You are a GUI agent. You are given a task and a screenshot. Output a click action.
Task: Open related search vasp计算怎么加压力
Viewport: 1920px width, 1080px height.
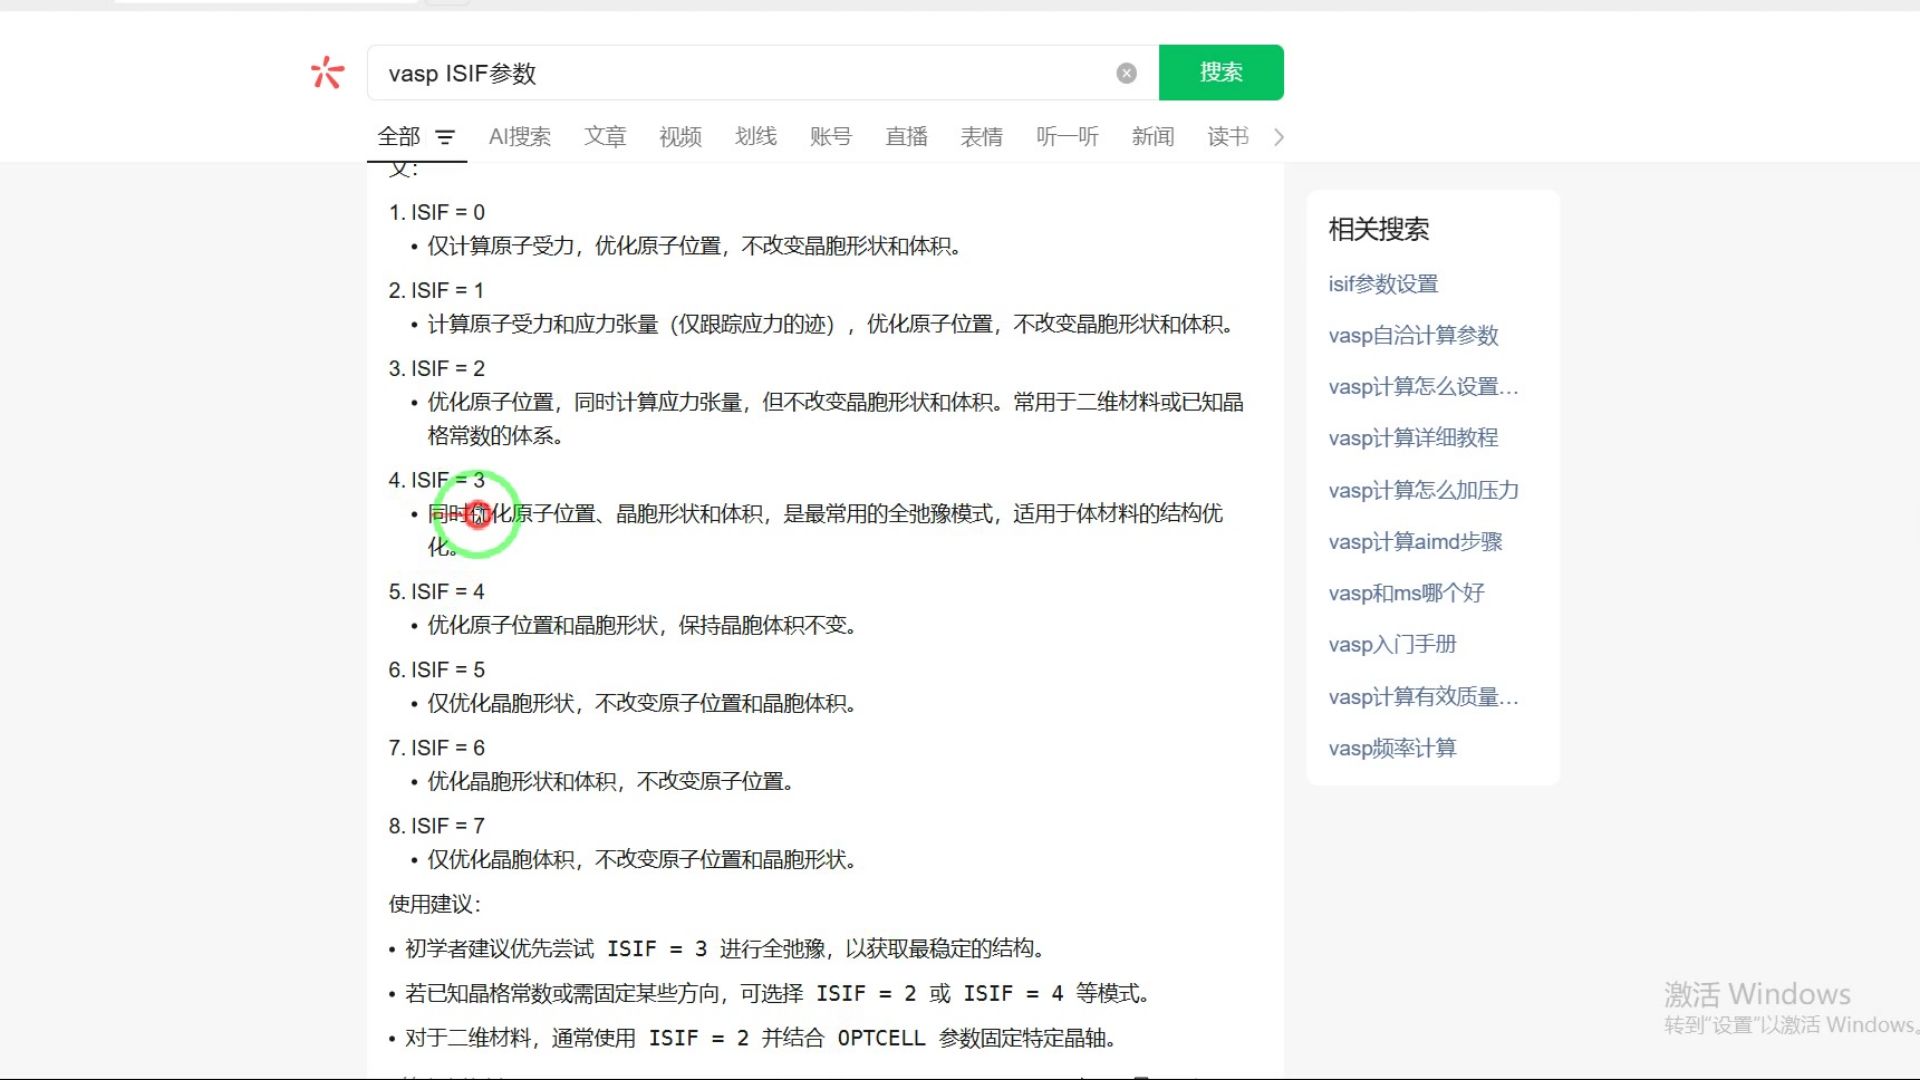pos(1423,490)
